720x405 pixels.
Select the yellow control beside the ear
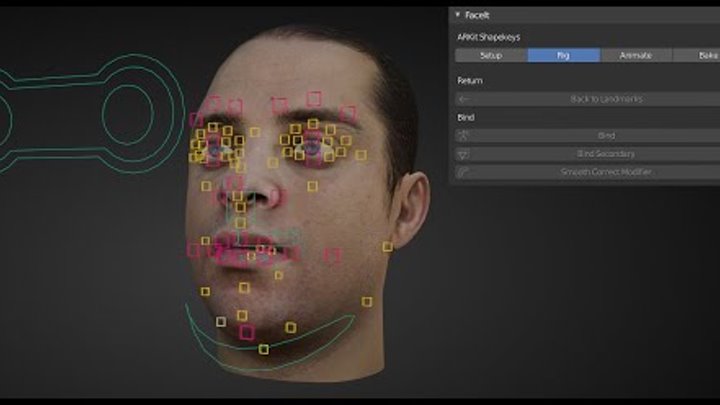pos(387,246)
